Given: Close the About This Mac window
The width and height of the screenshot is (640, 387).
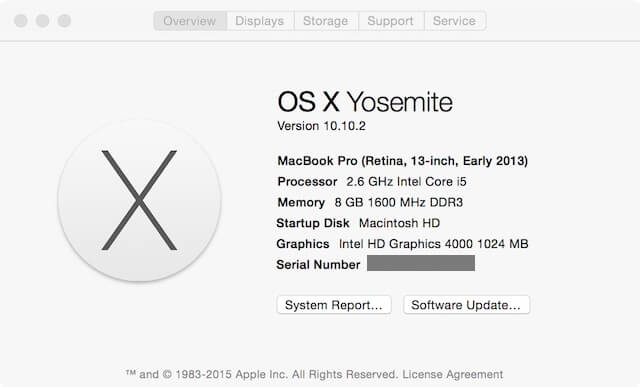Looking at the screenshot, I should [21, 20].
